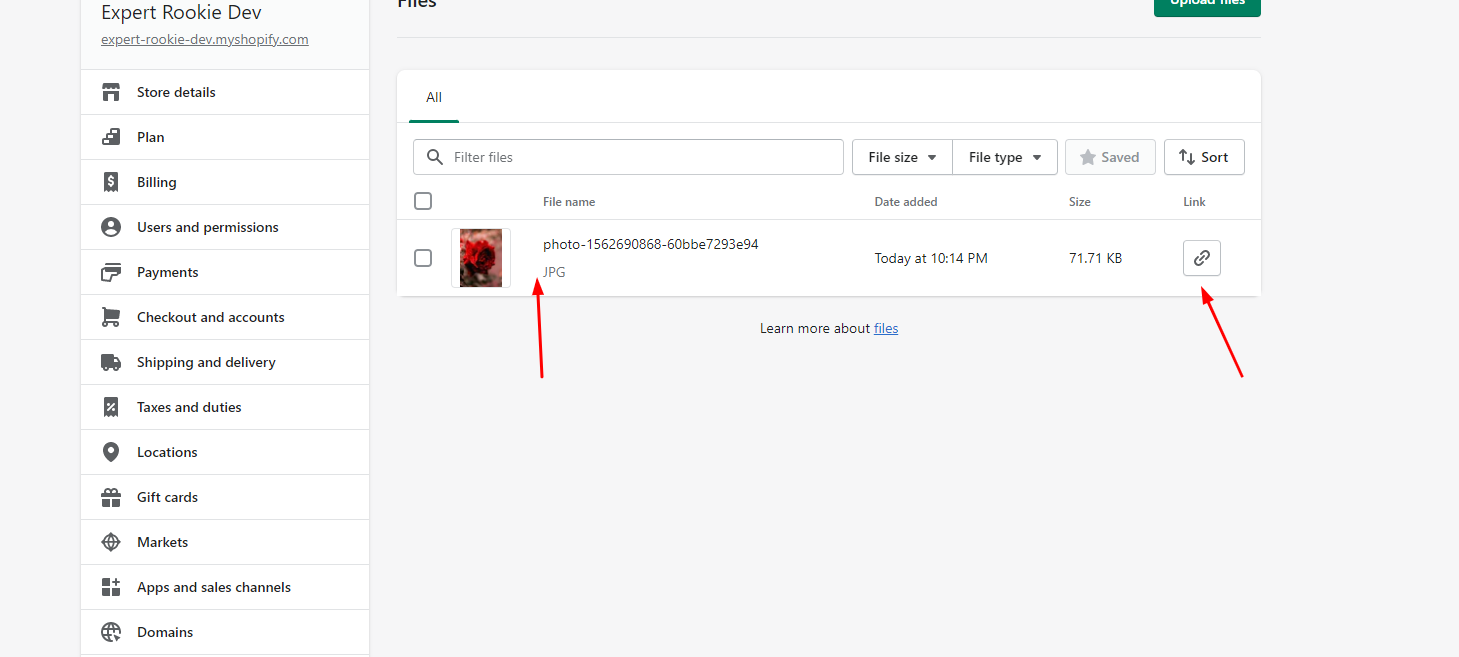The image size is (1459, 657).
Task: Open Locations settings
Action: coord(225,452)
